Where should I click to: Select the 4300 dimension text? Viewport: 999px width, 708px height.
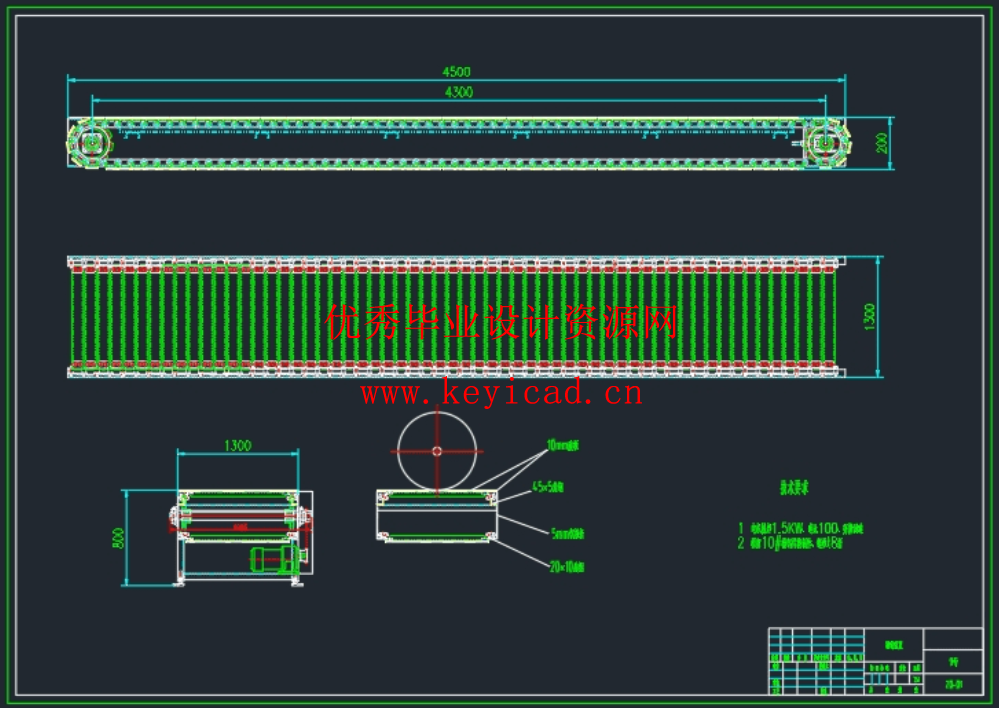(x=458, y=92)
